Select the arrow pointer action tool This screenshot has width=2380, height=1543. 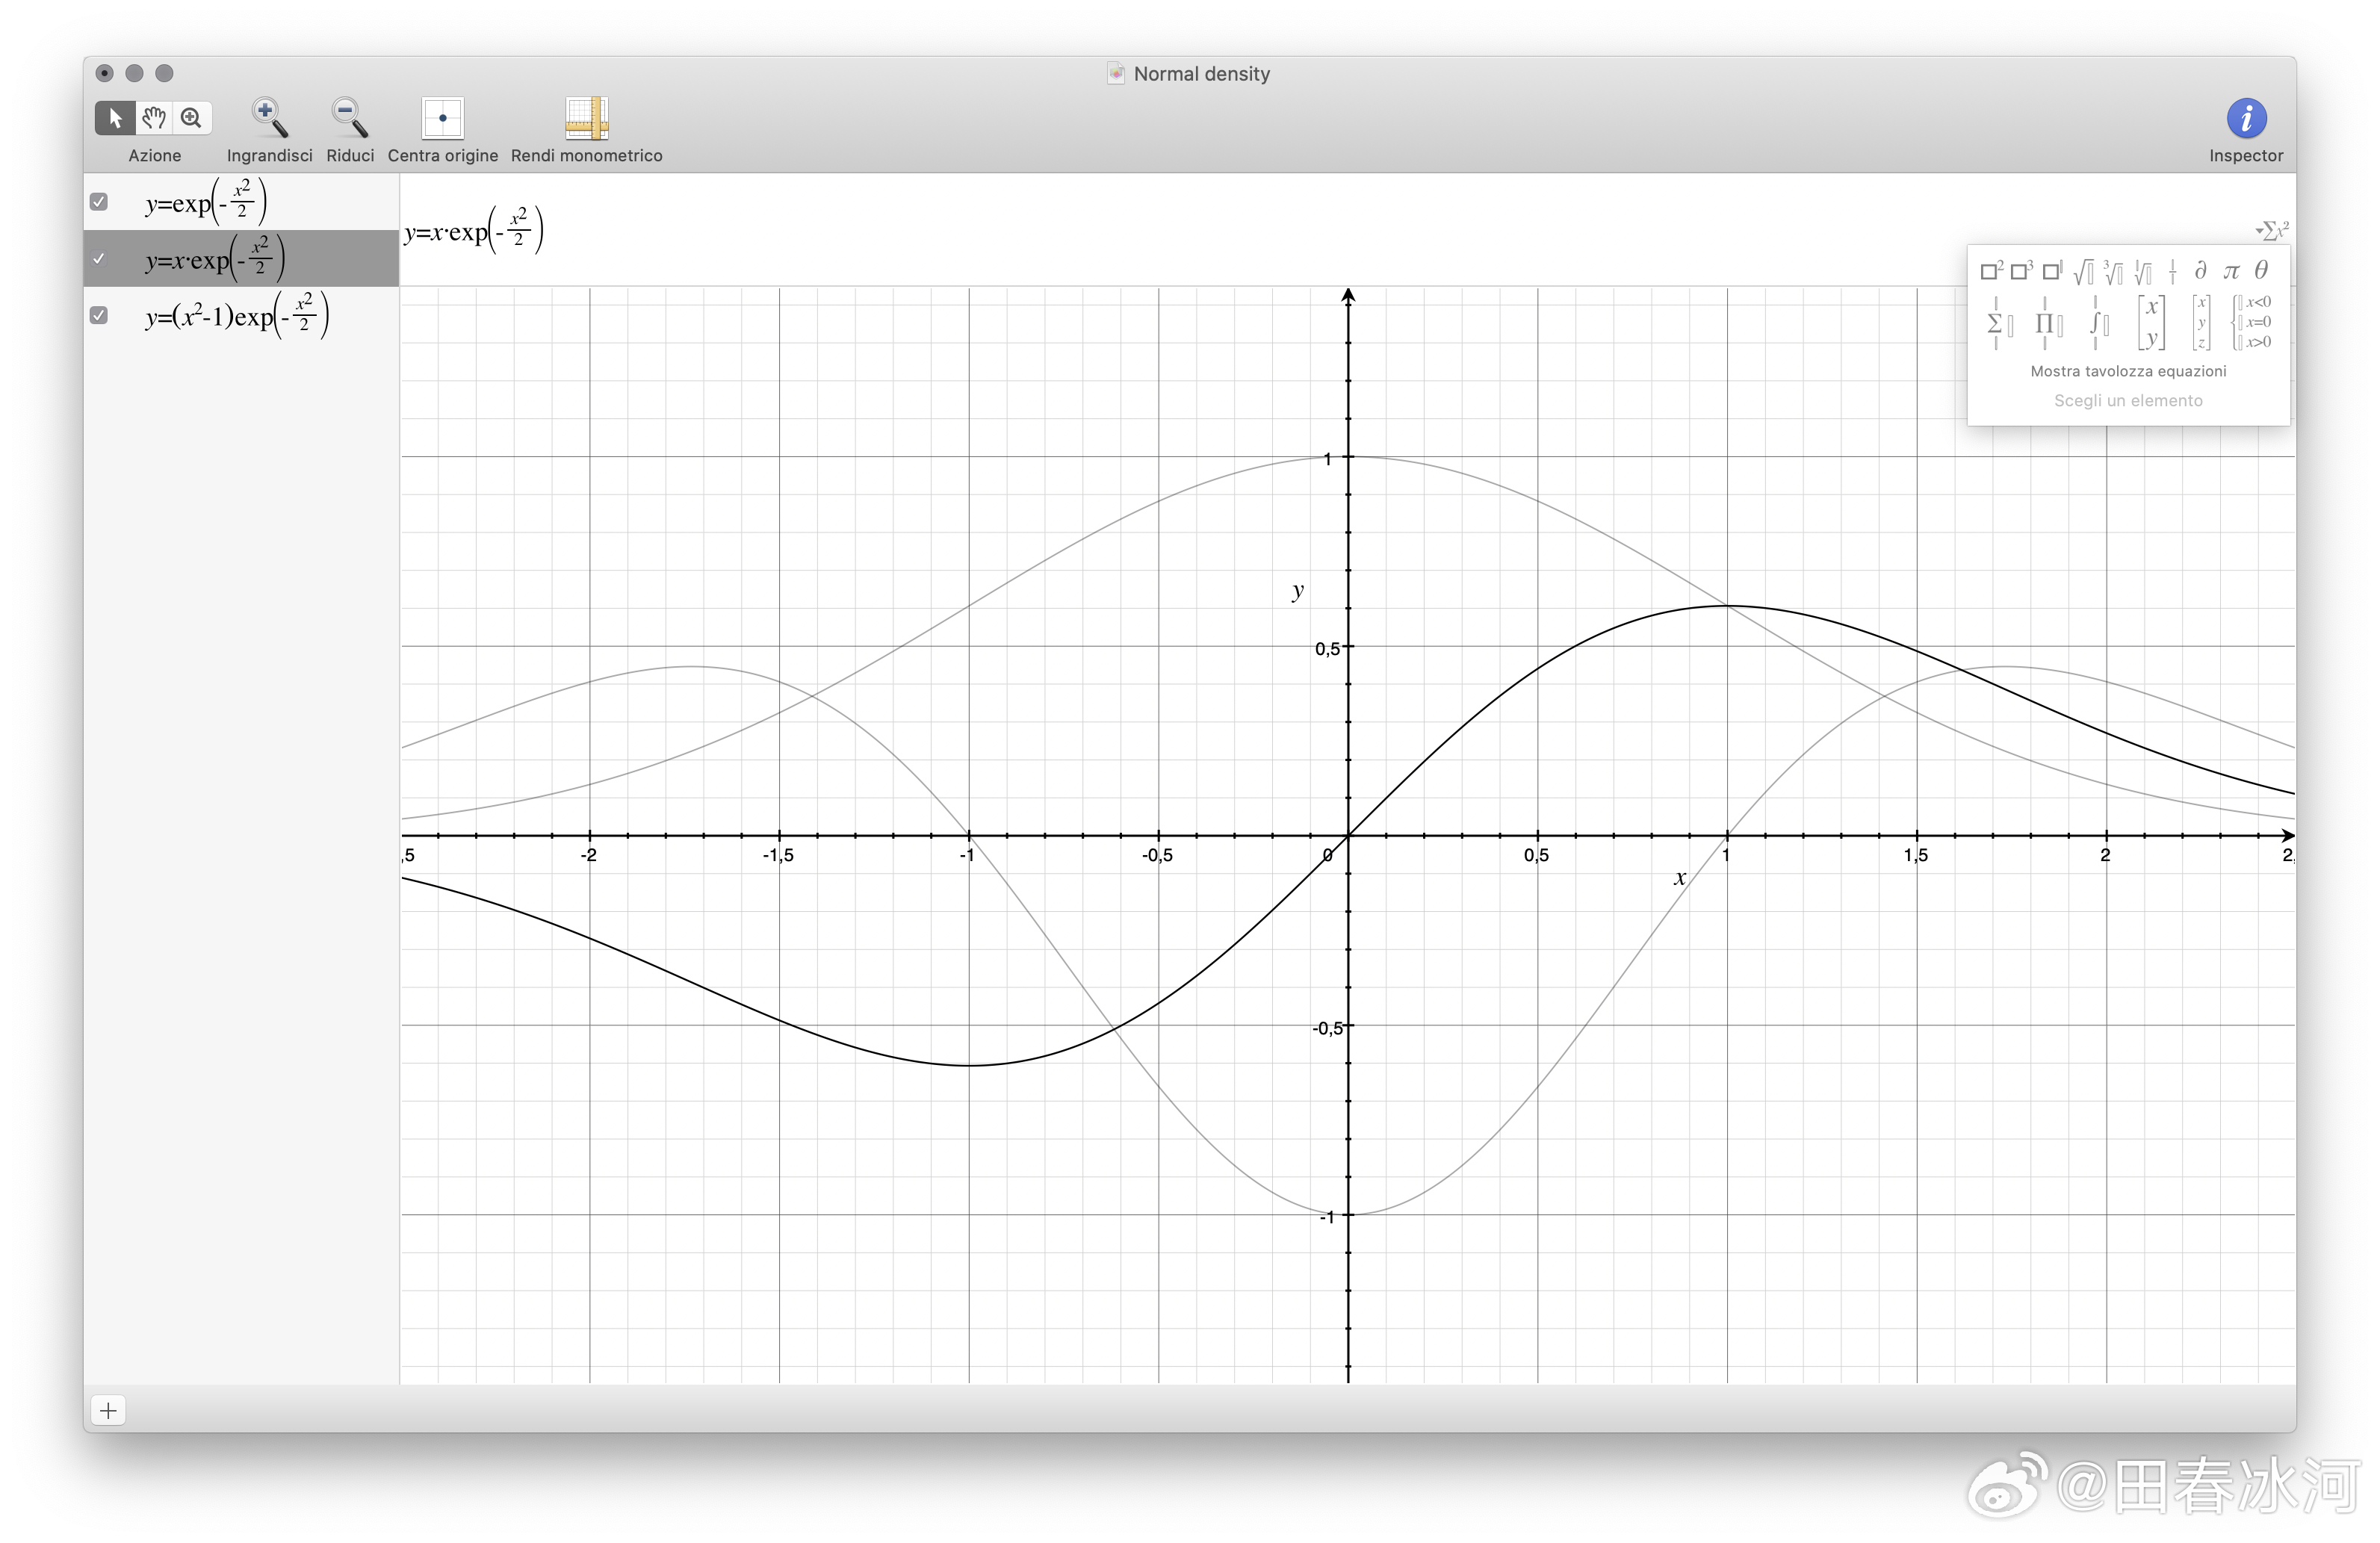point(115,118)
